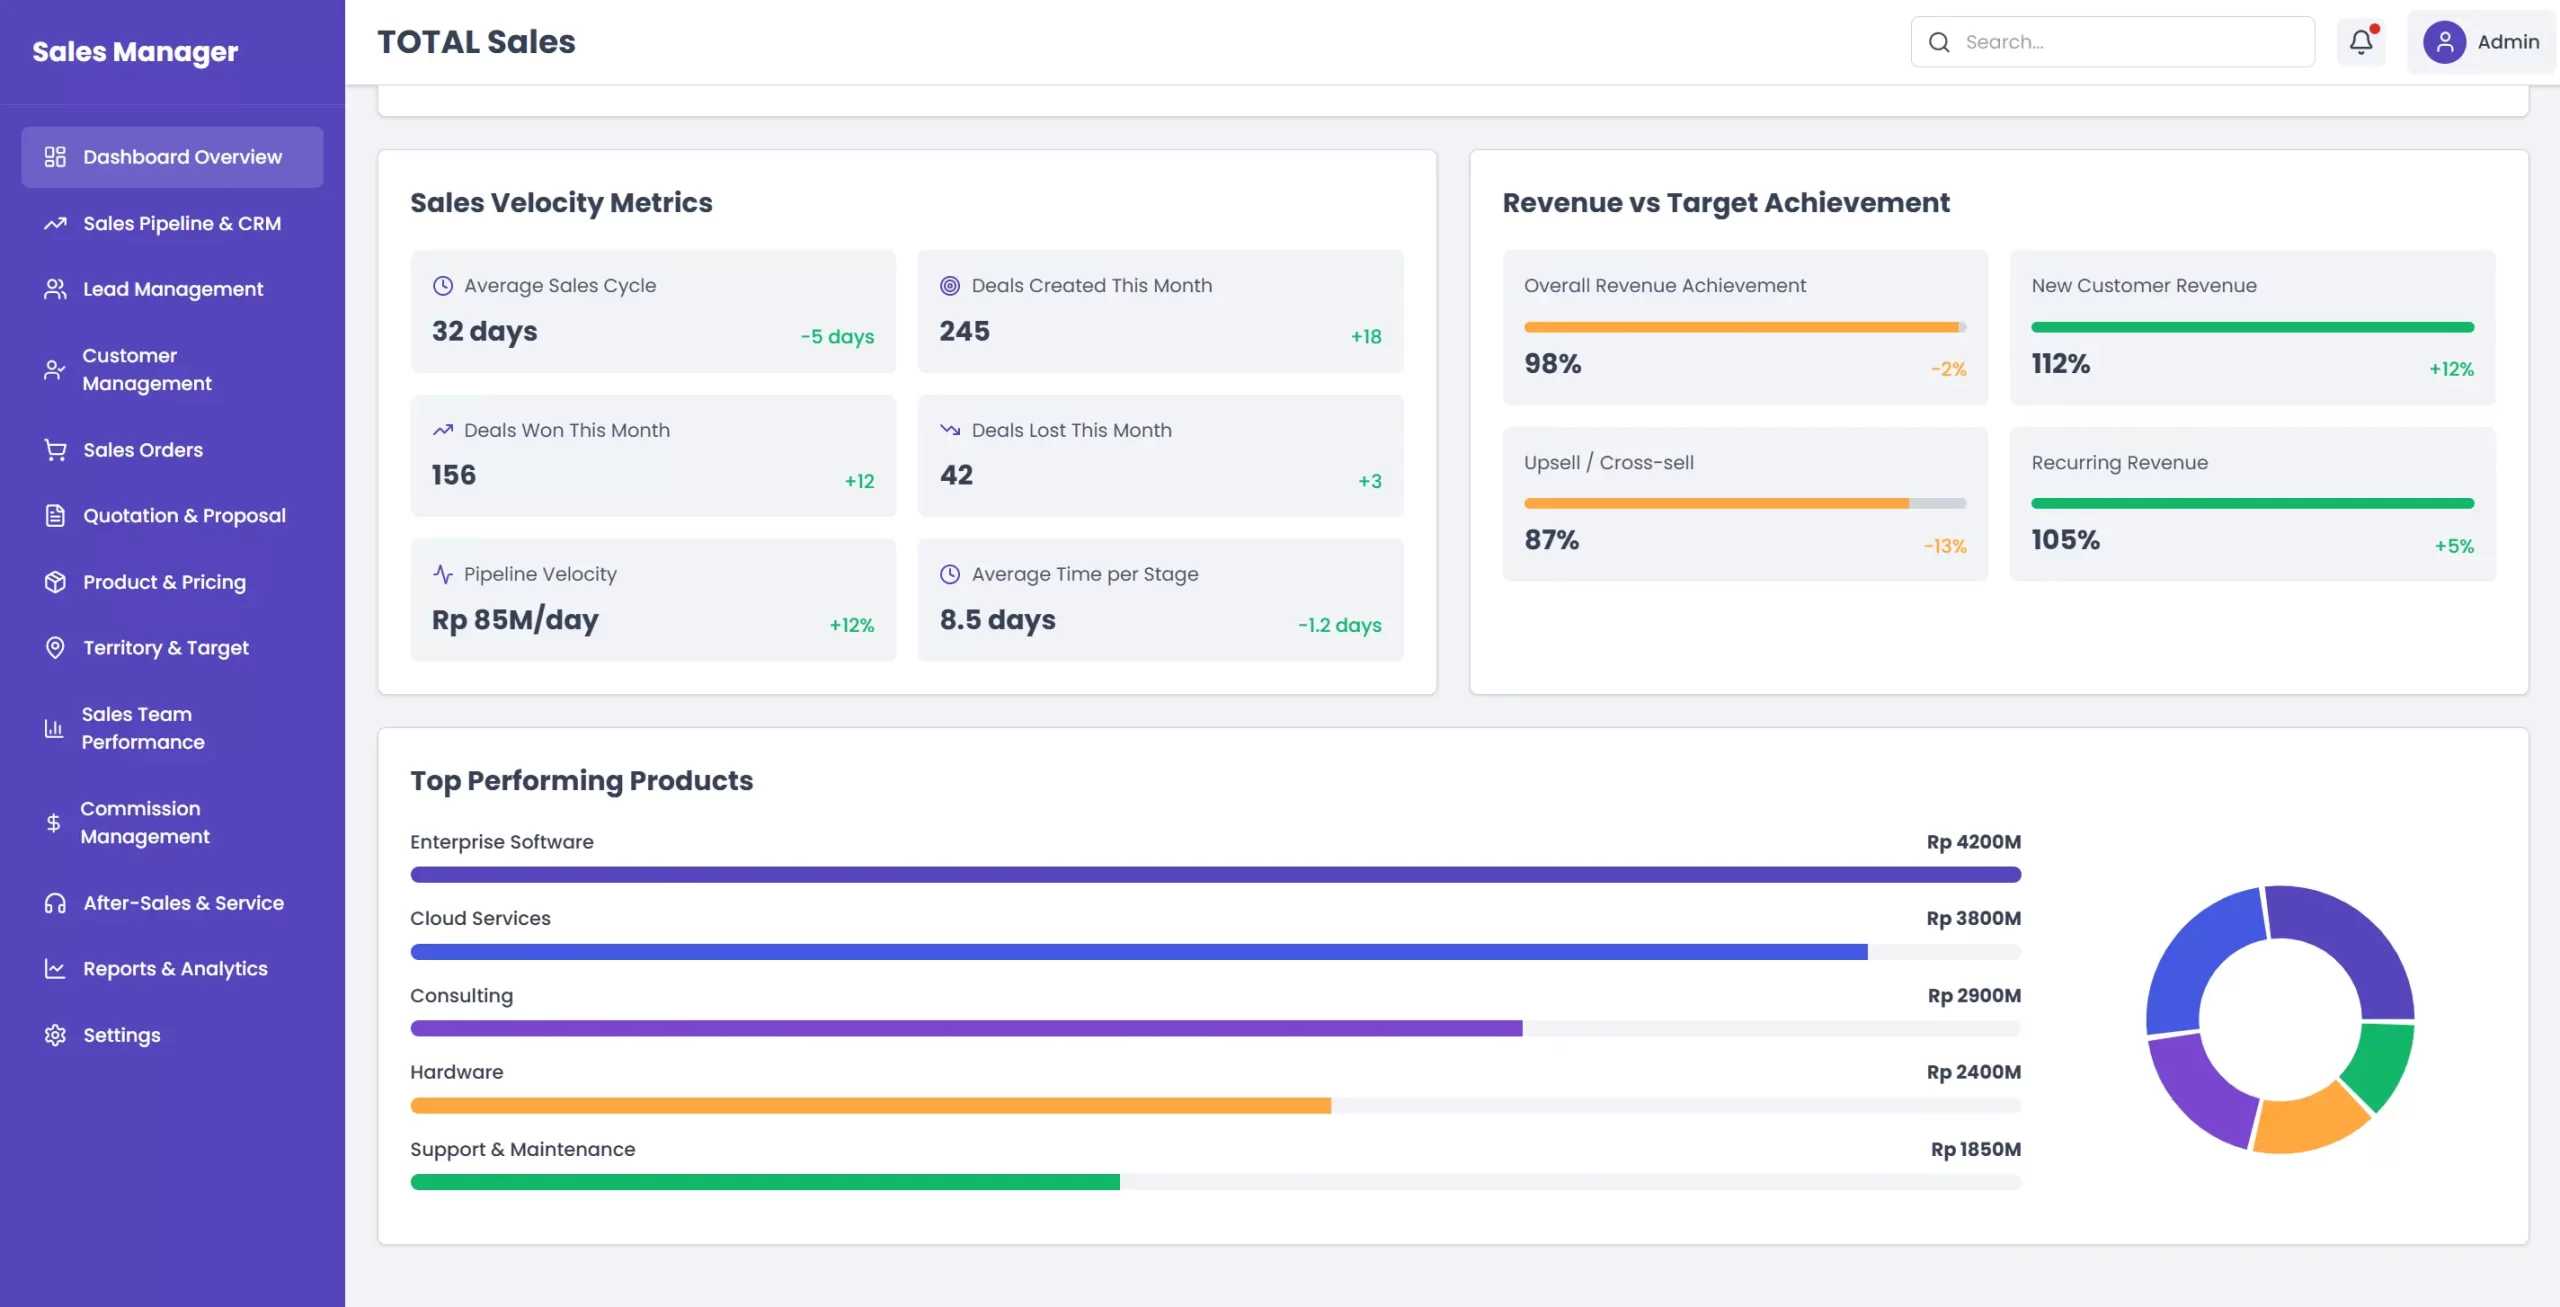Click the Sales Manager logo text

136,51
